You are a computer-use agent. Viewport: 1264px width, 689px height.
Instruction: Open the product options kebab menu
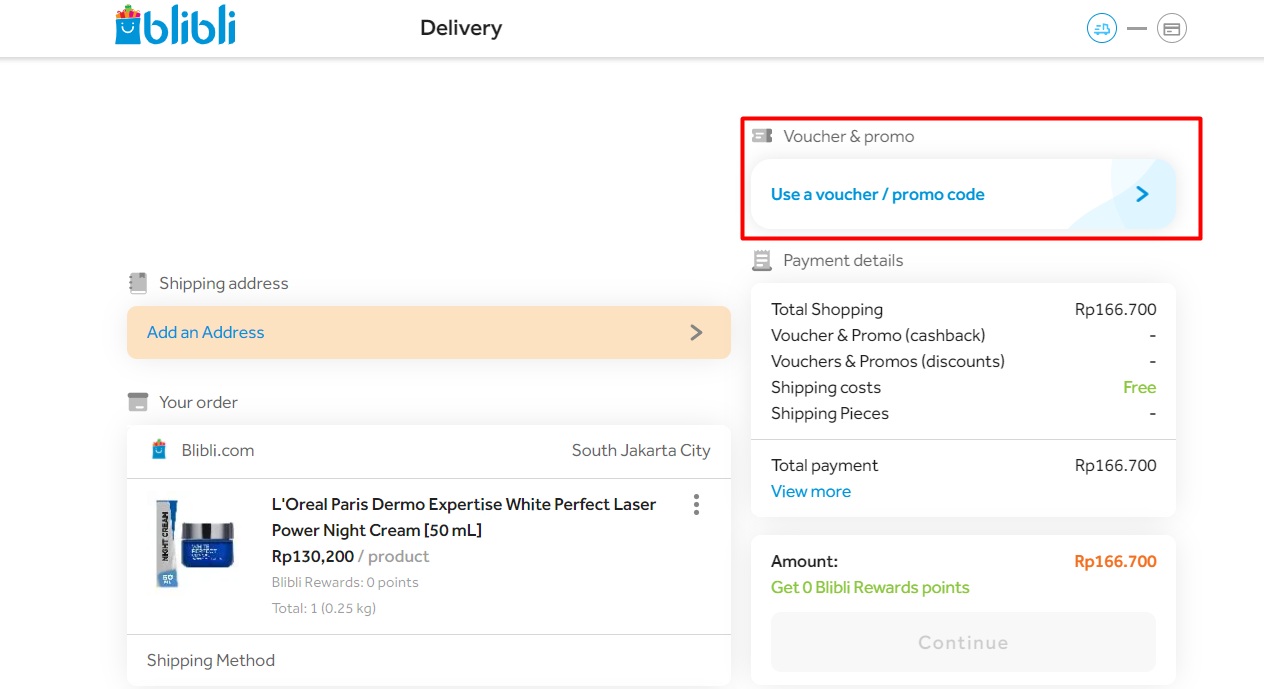[x=696, y=505]
